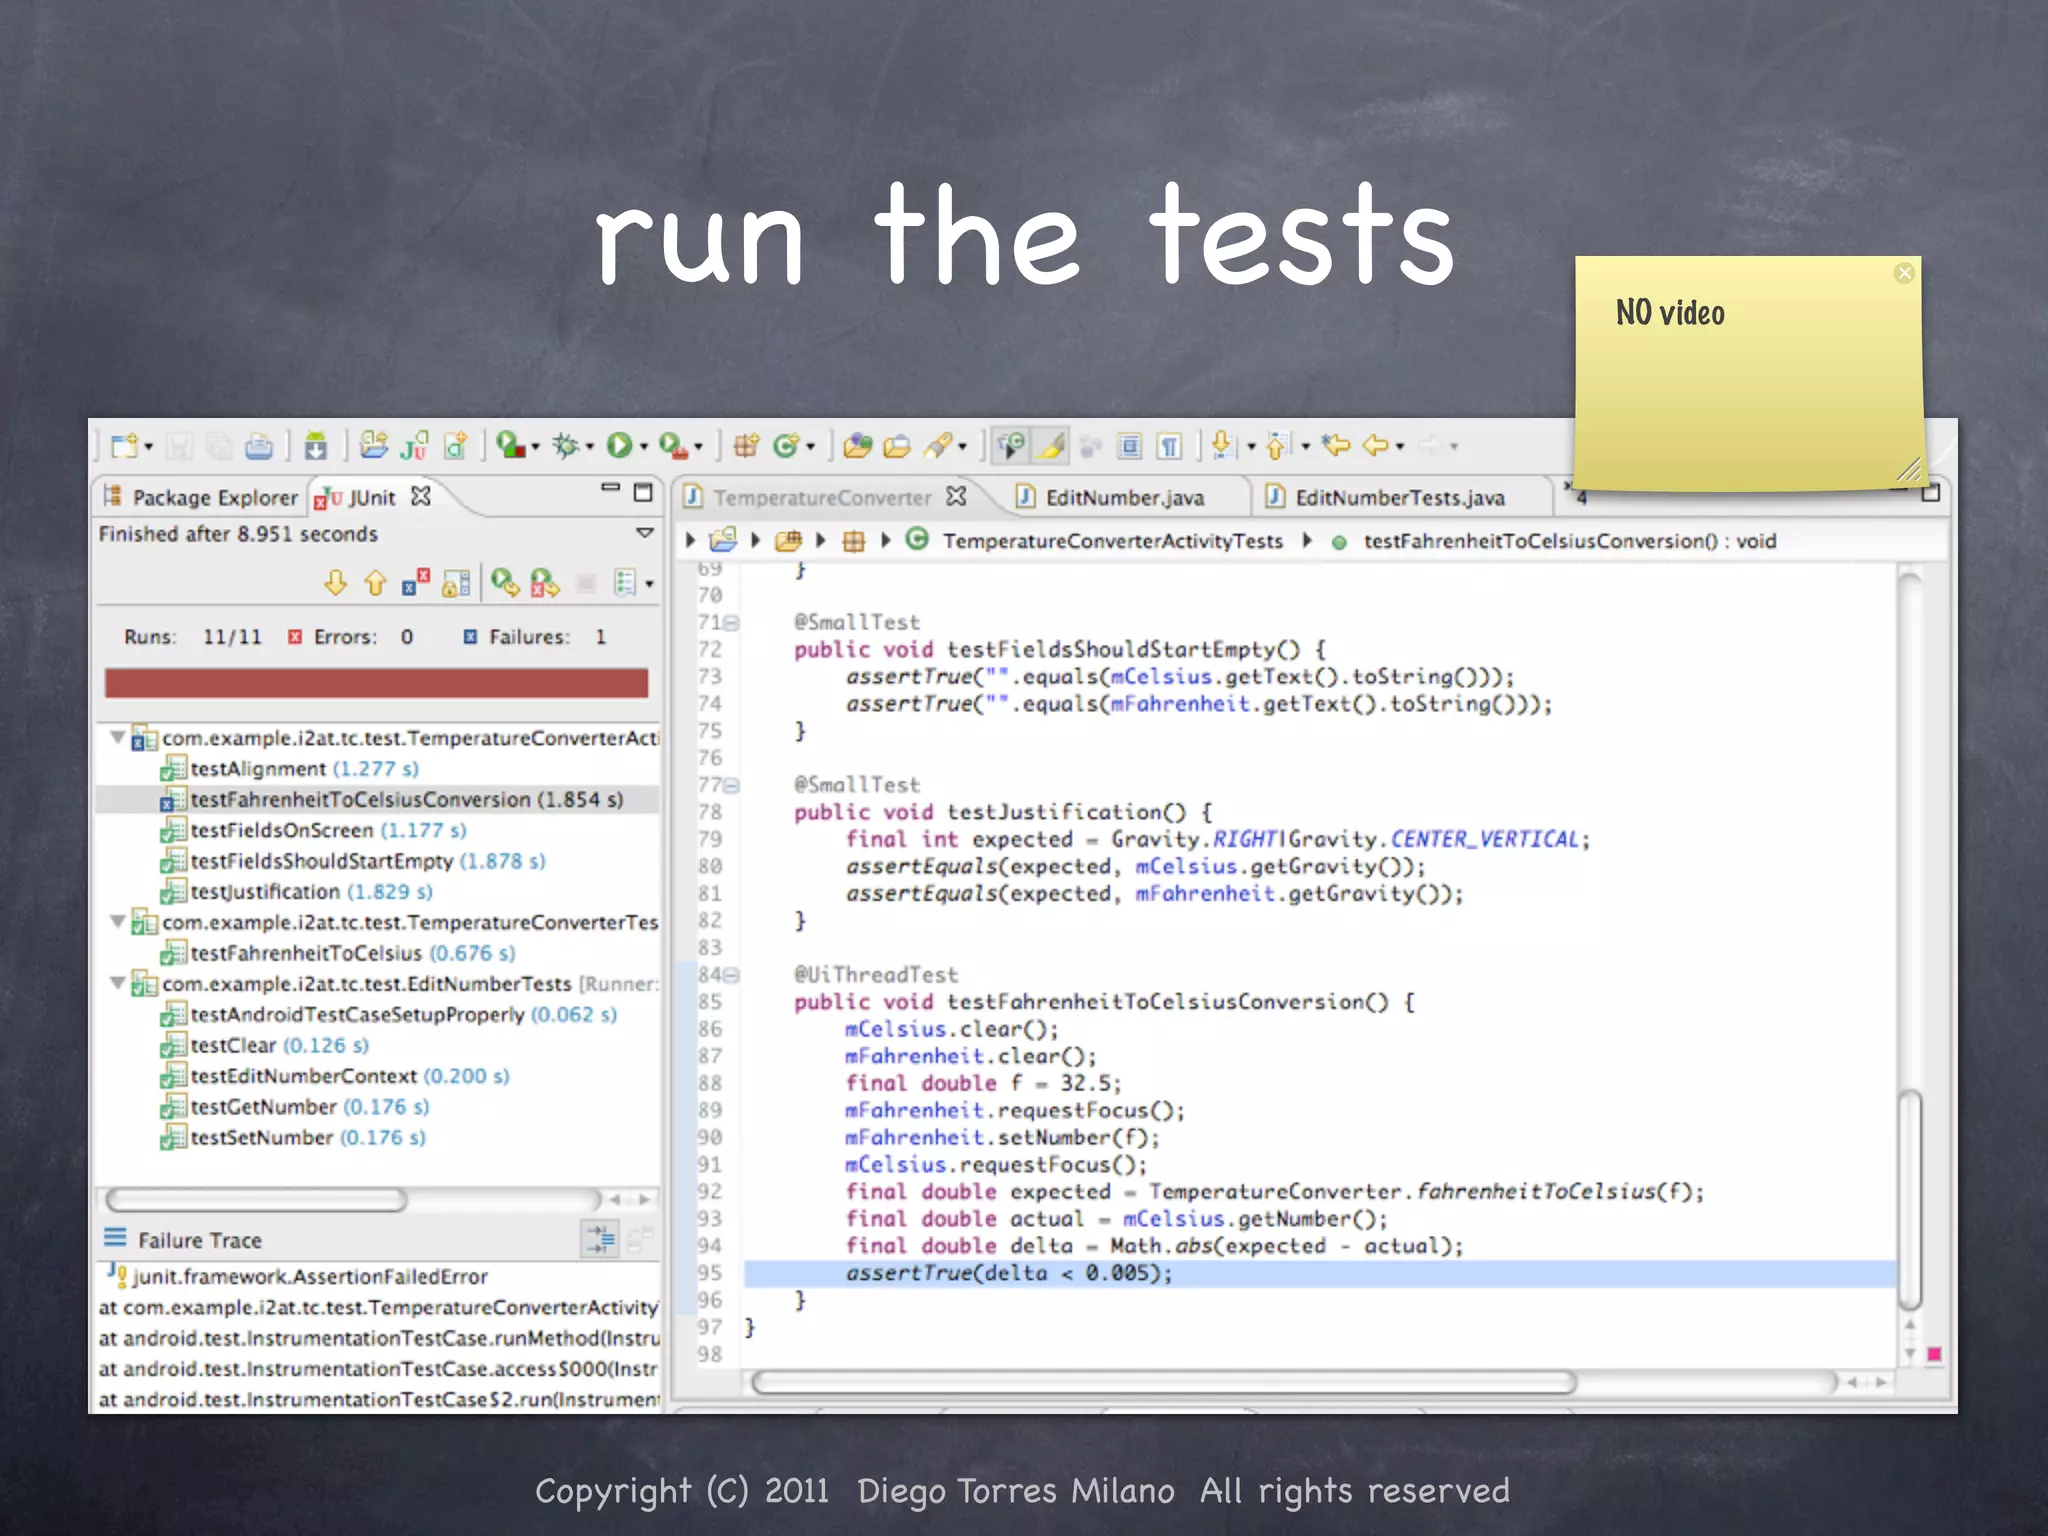Click the Back navigation arrow icon
2048x1536 pixels.
(1377, 446)
